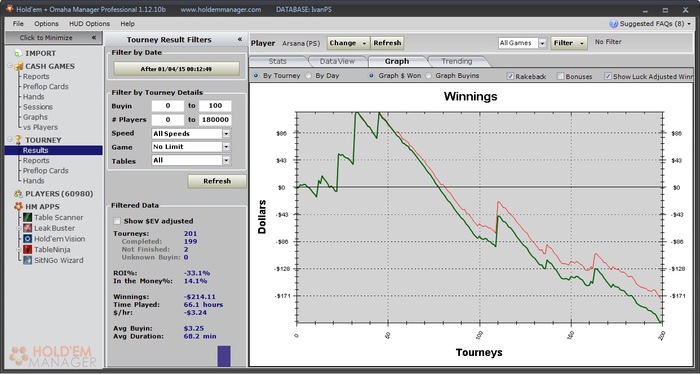
Task: Click the Buyin maximum input field
Action: 215,106
